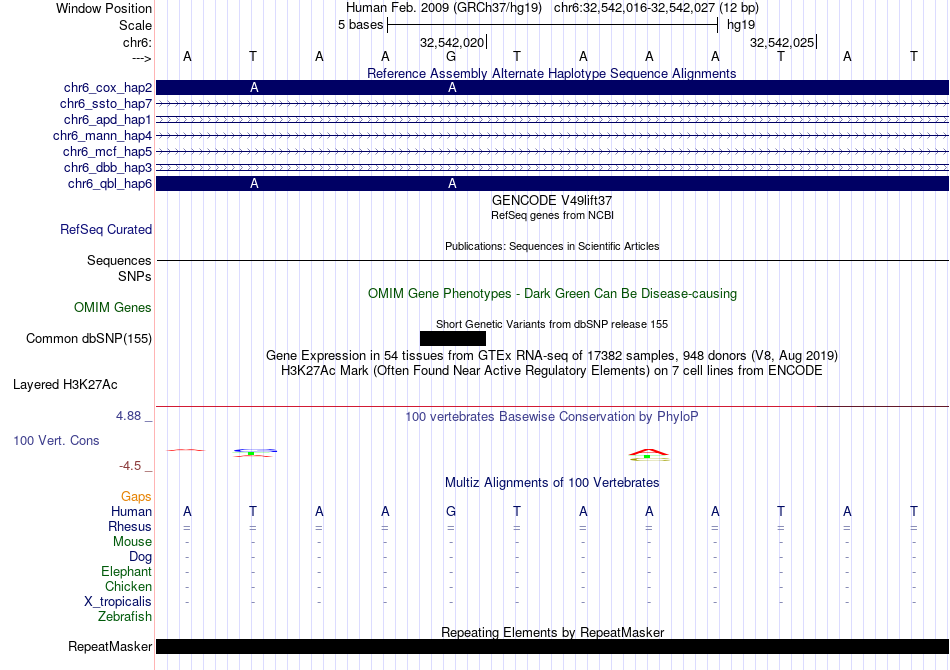
Task: Click the 4.88 PhyloP upper scale value
Action: (128, 416)
